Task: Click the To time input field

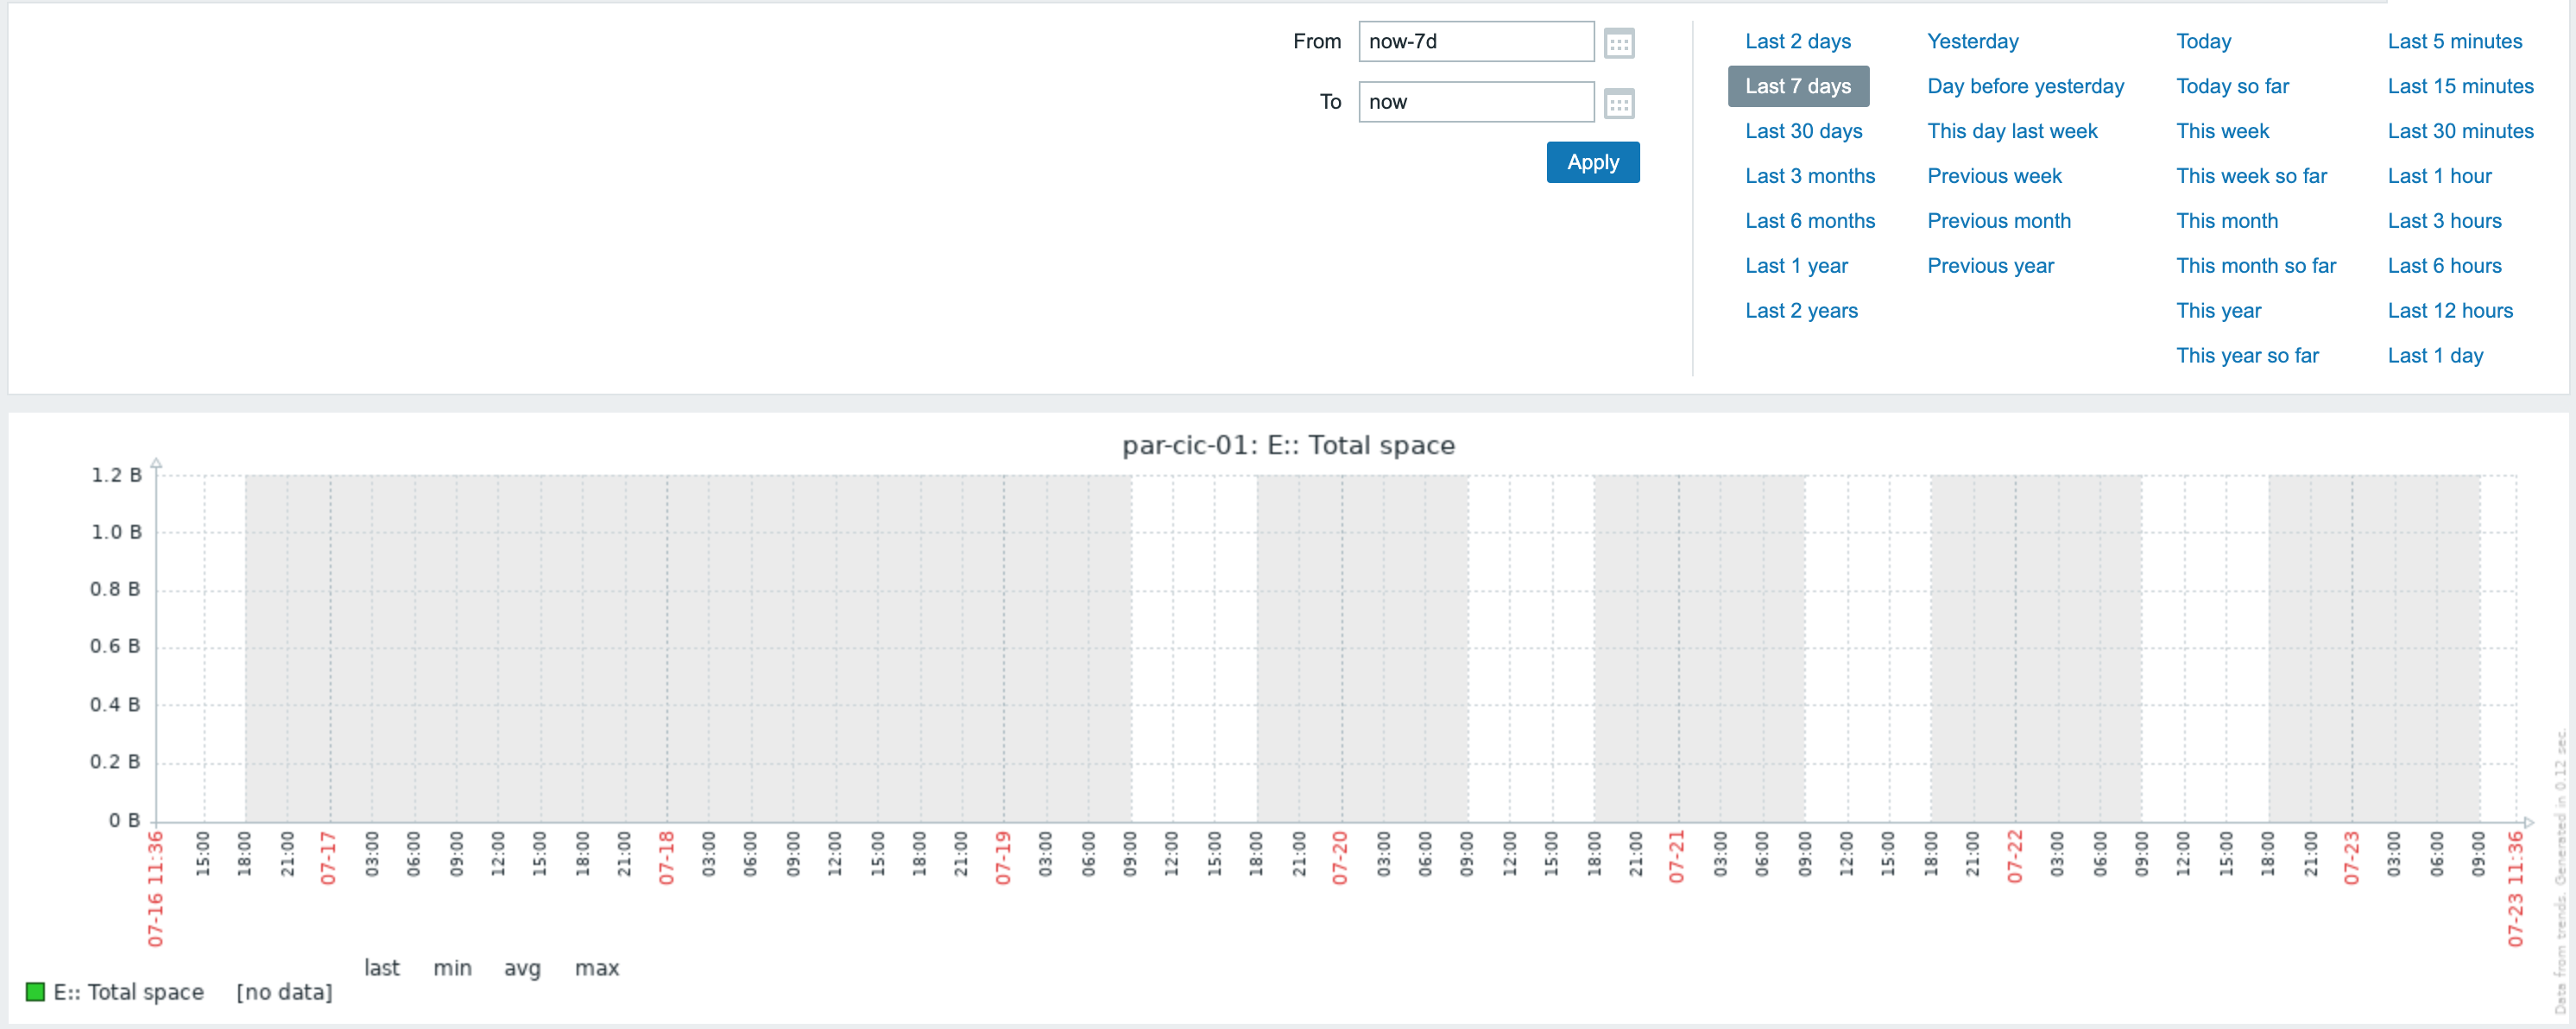Action: pos(1476,102)
